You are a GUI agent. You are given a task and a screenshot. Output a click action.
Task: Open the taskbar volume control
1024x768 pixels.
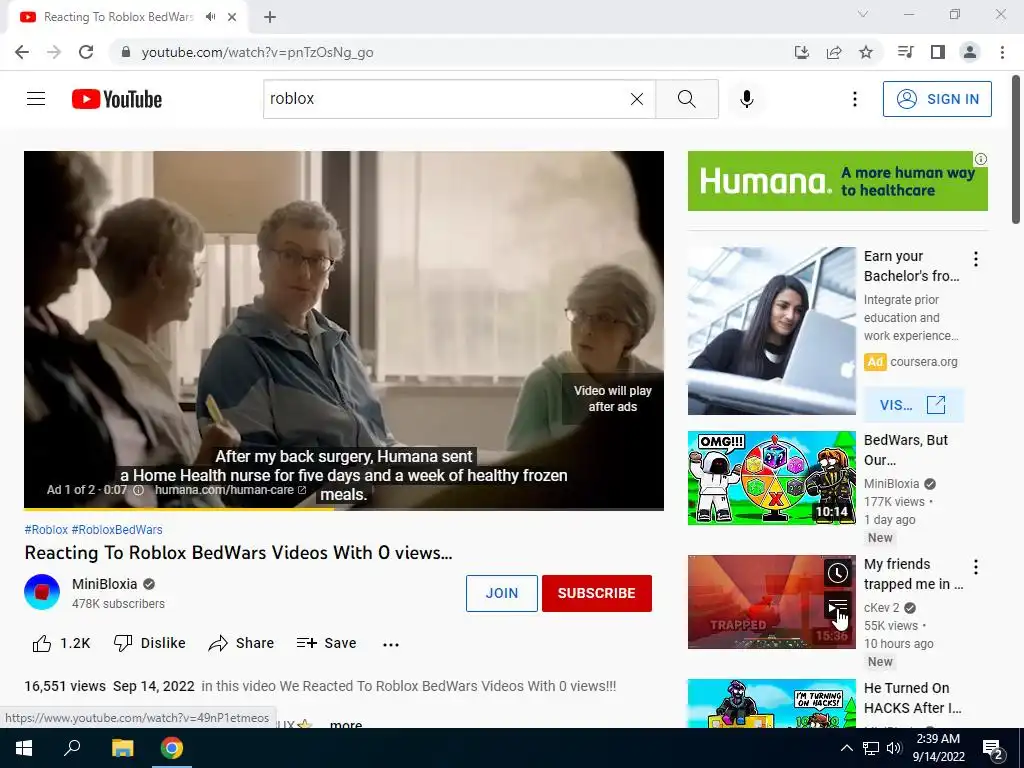point(894,748)
